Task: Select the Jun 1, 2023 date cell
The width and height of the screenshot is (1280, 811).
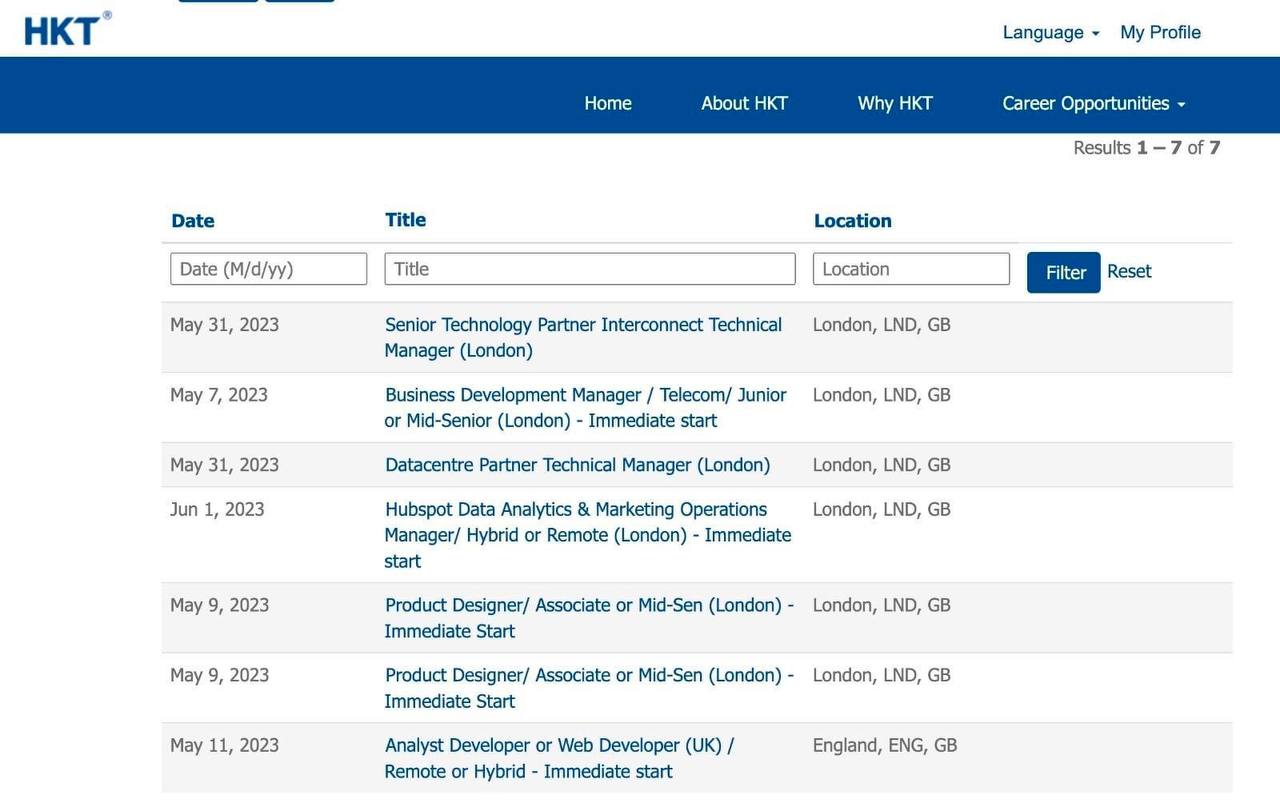Action: click(x=217, y=509)
